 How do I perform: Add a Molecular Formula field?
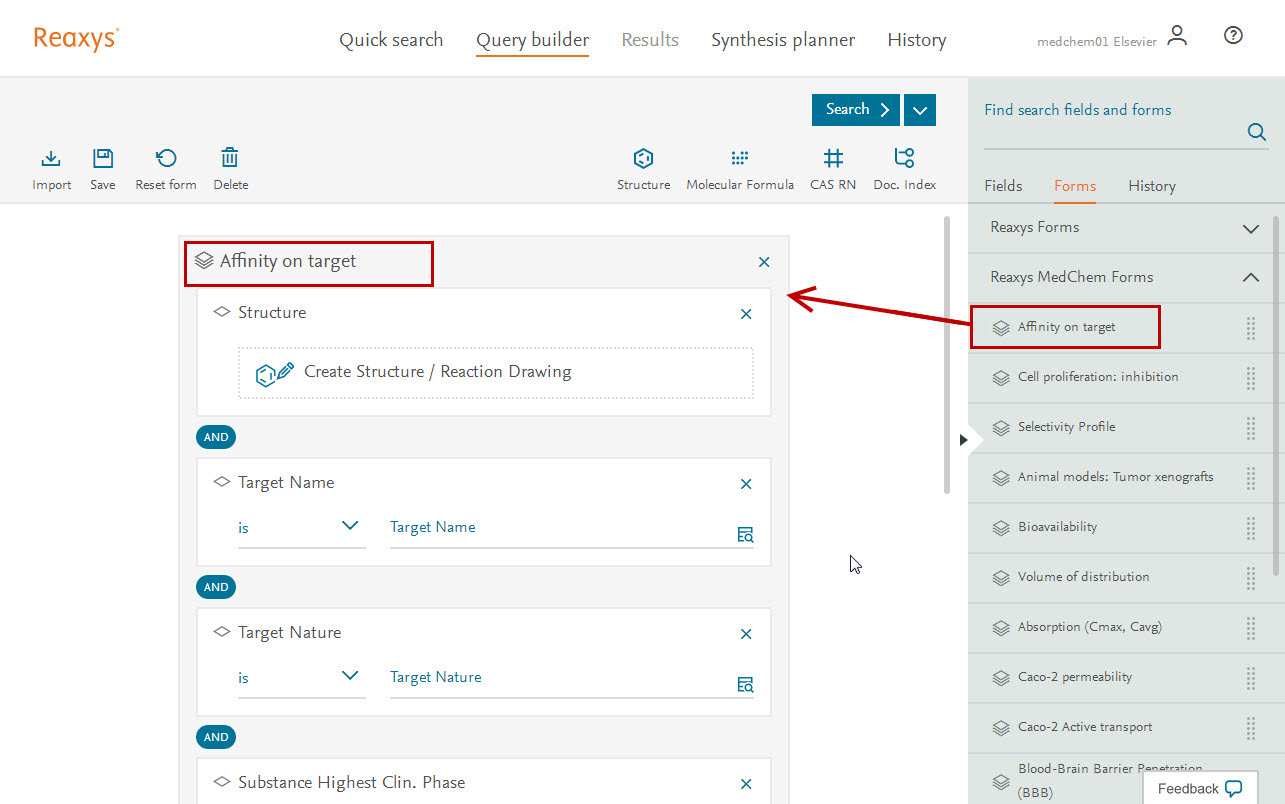pos(740,159)
